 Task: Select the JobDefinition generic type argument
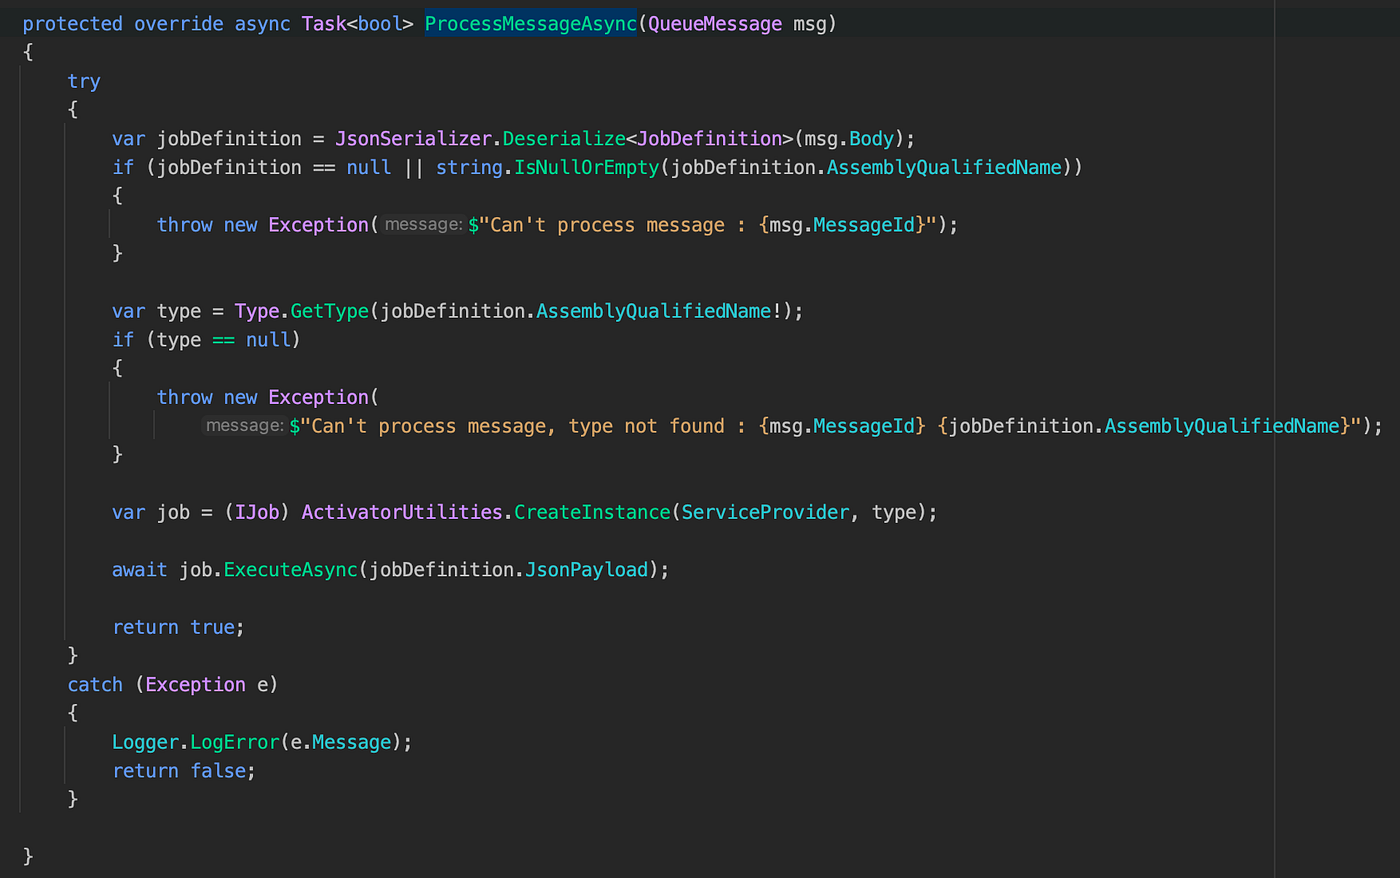coord(710,138)
